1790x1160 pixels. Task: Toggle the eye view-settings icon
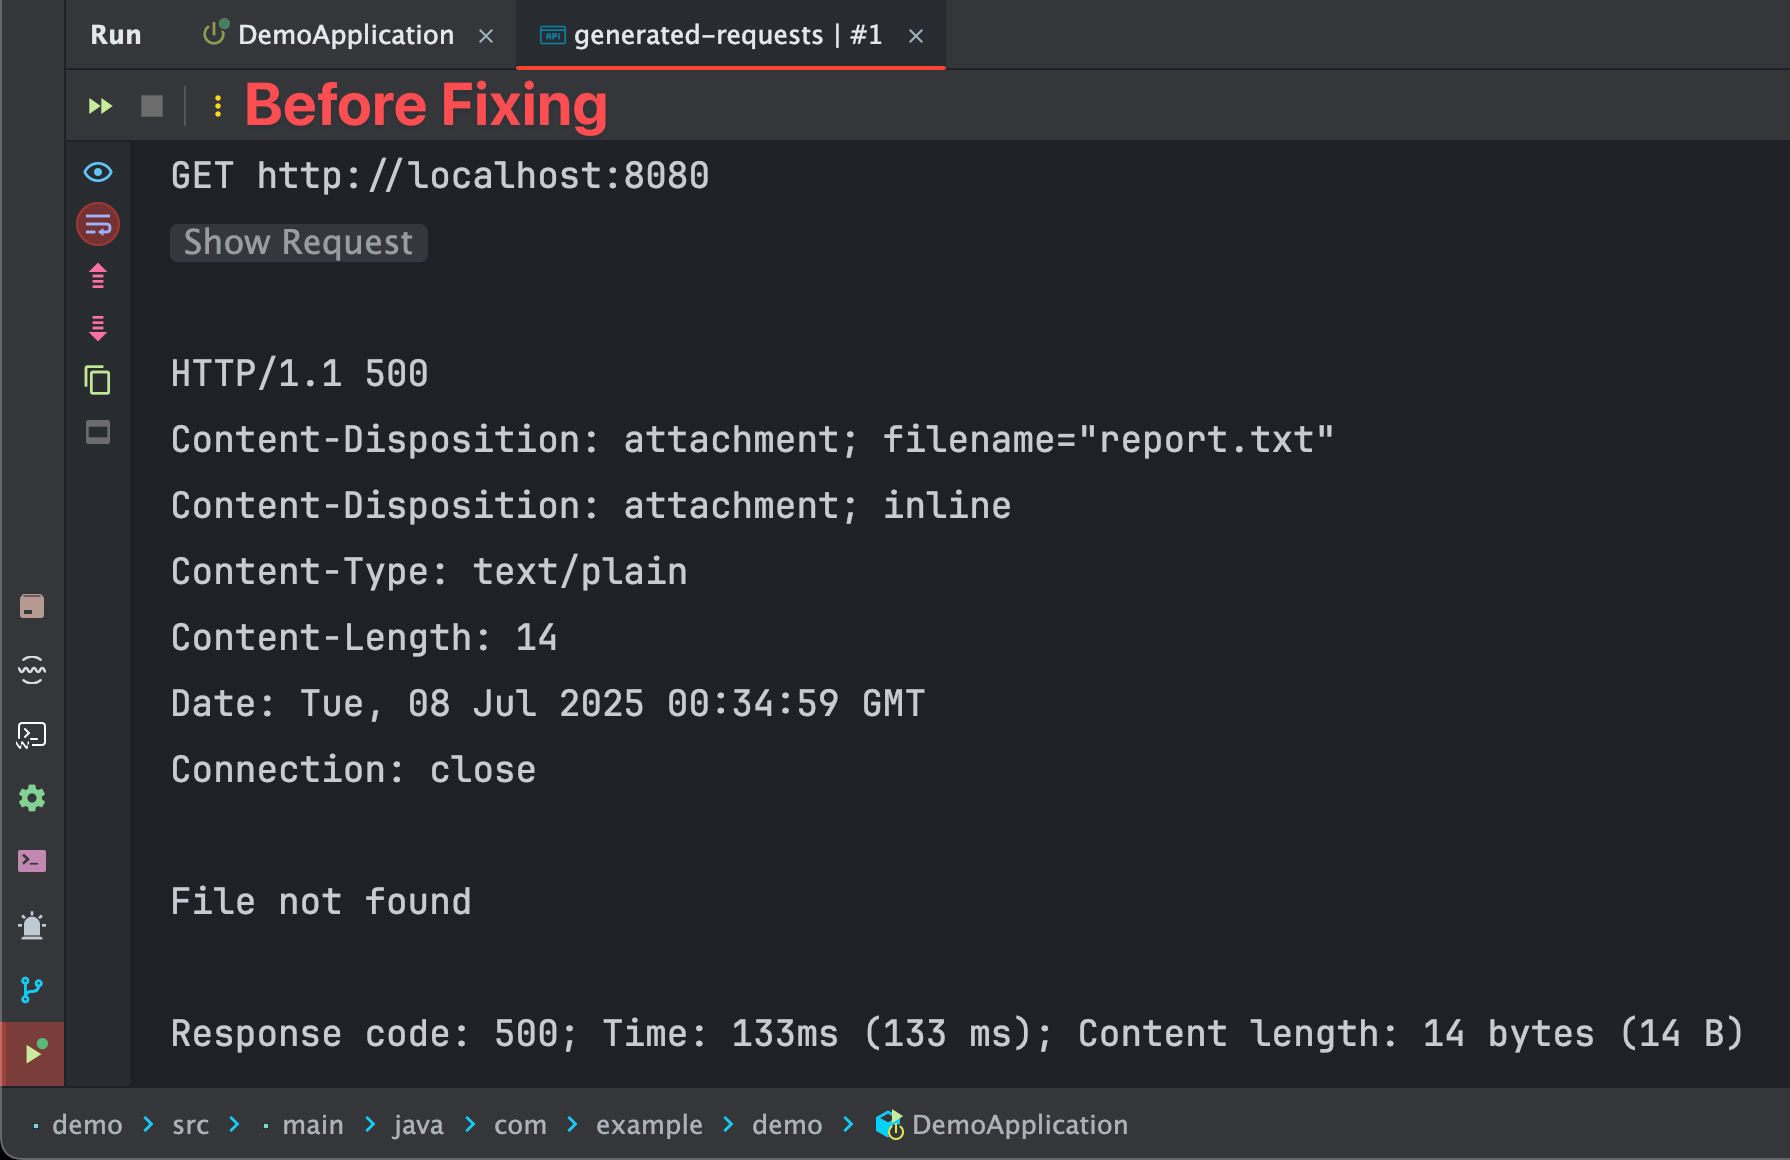pyautogui.click(x=98, y=172)
